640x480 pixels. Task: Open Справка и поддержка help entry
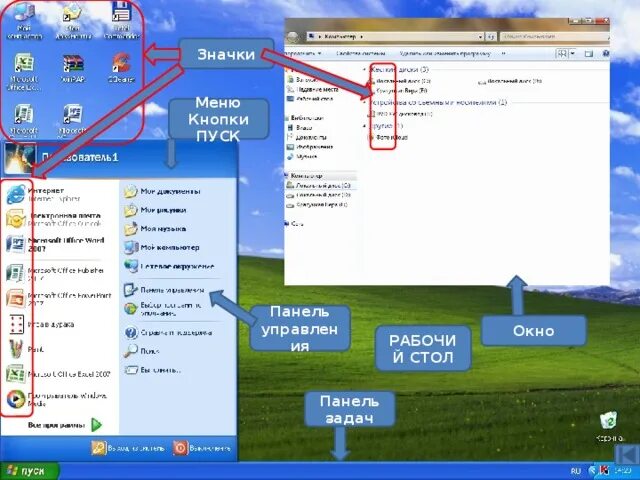tap(168, 333)
